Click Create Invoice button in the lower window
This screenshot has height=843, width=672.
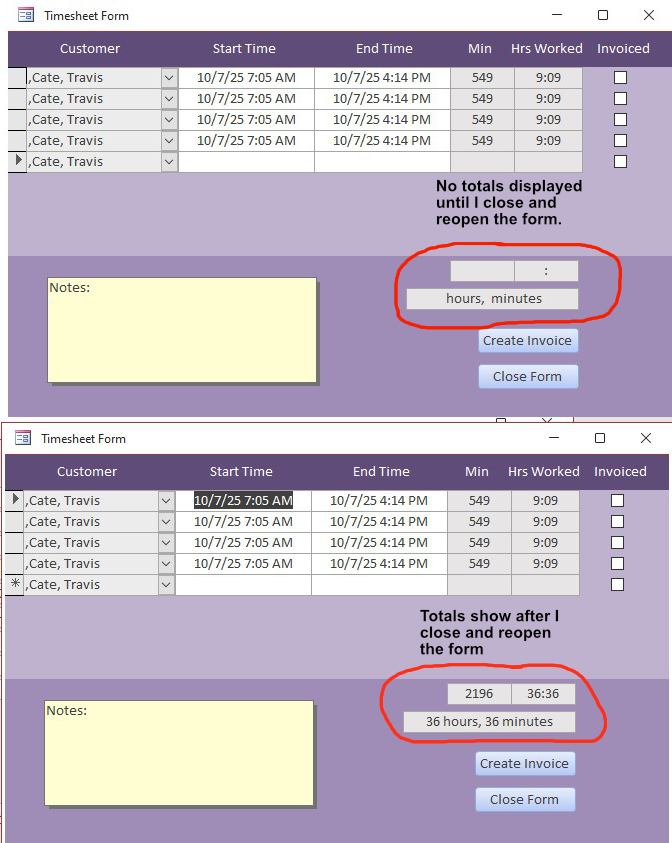[x=525, y=763]
